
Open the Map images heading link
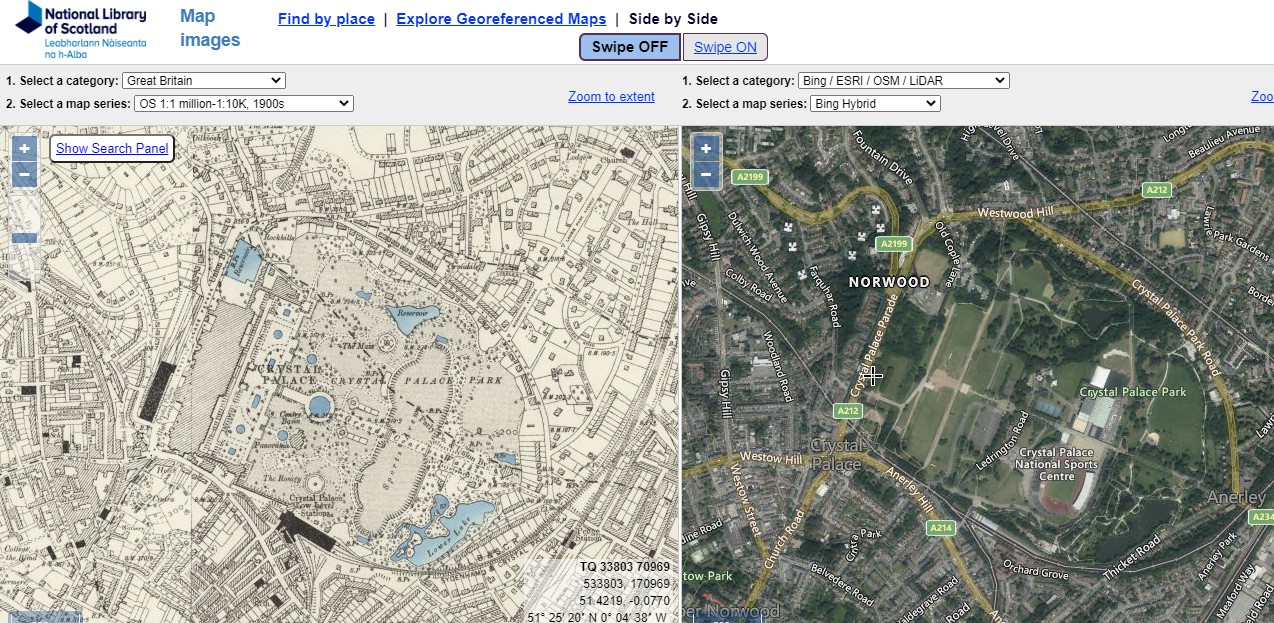click(210, 28)
